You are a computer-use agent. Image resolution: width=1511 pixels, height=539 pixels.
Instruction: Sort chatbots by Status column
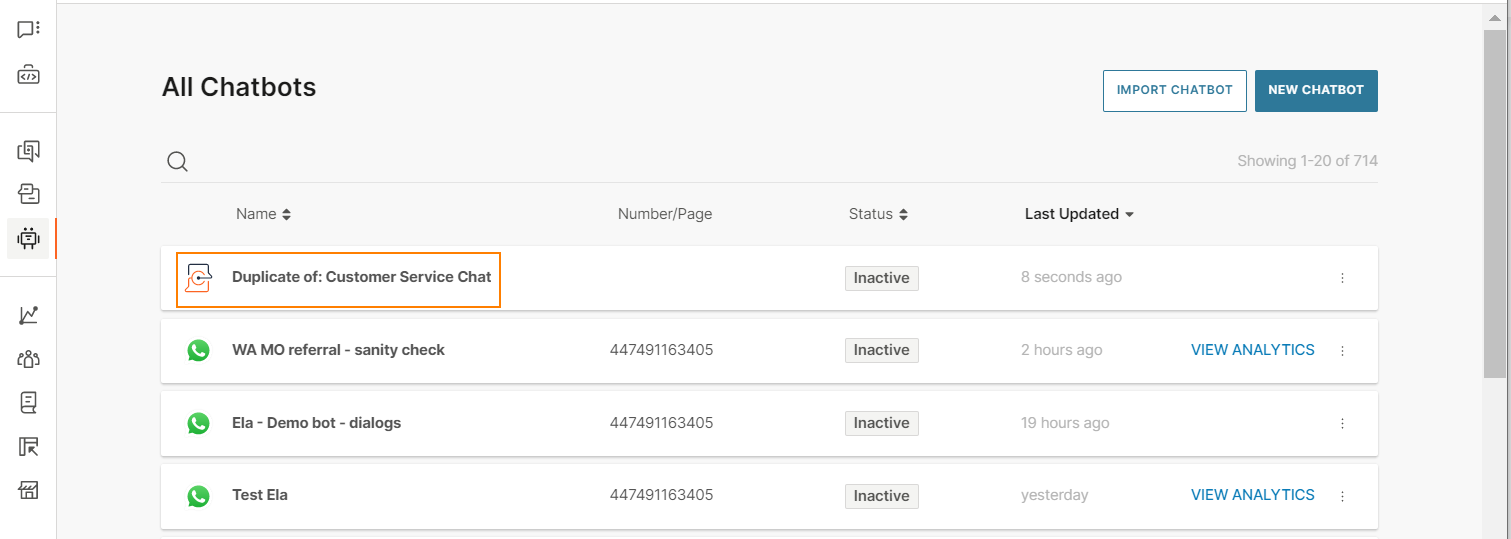[879, 214]
